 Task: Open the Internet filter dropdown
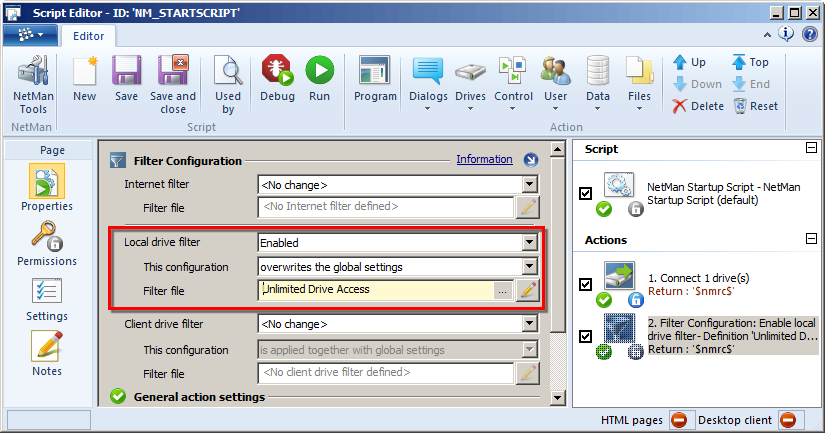pyautogui.click(x=530, y=185)
